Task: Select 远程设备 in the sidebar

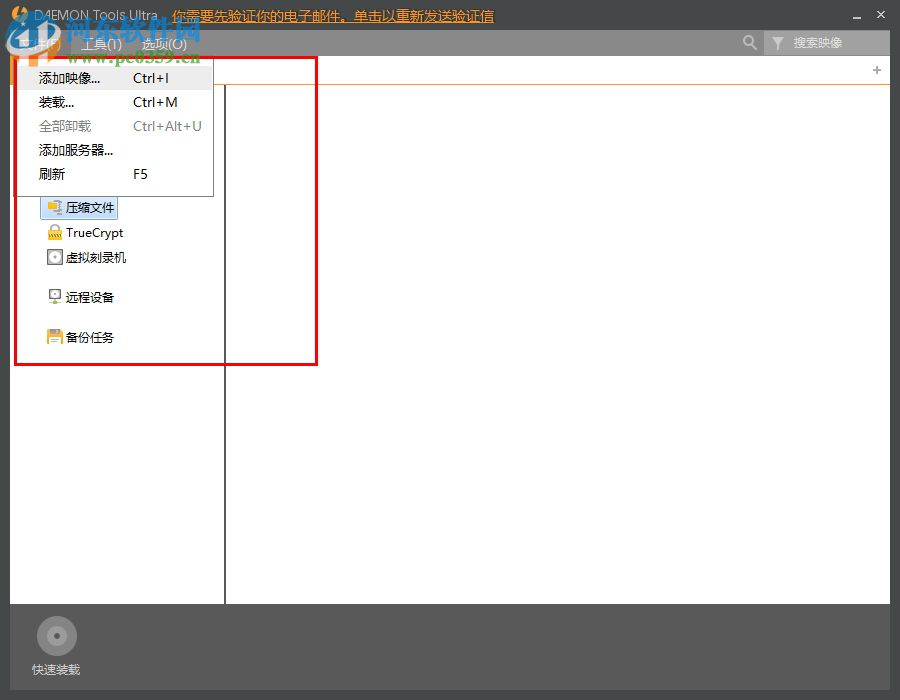Action: pos(80,297)
